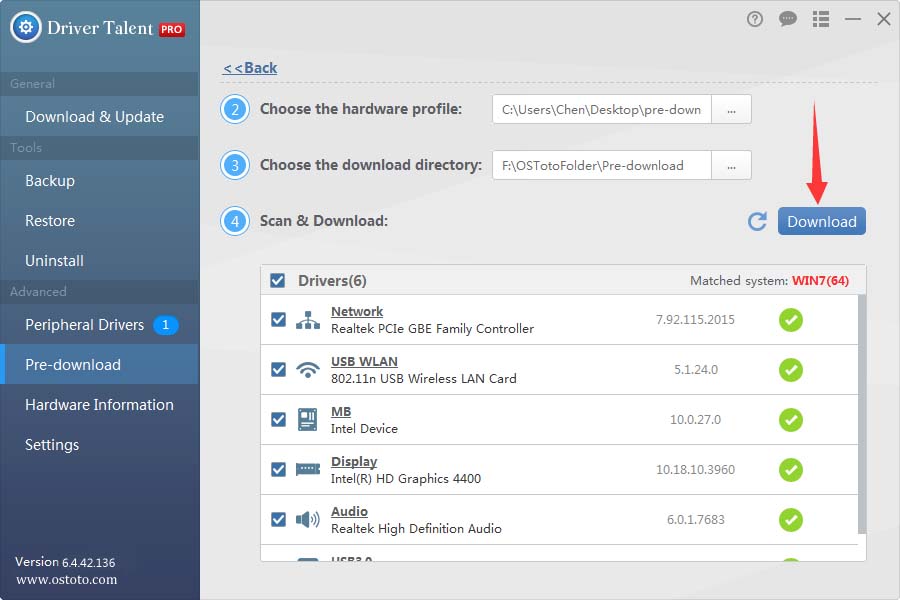The image size is (900, 600).
Task: Open the Download & Update section
Action: point(100,117)
